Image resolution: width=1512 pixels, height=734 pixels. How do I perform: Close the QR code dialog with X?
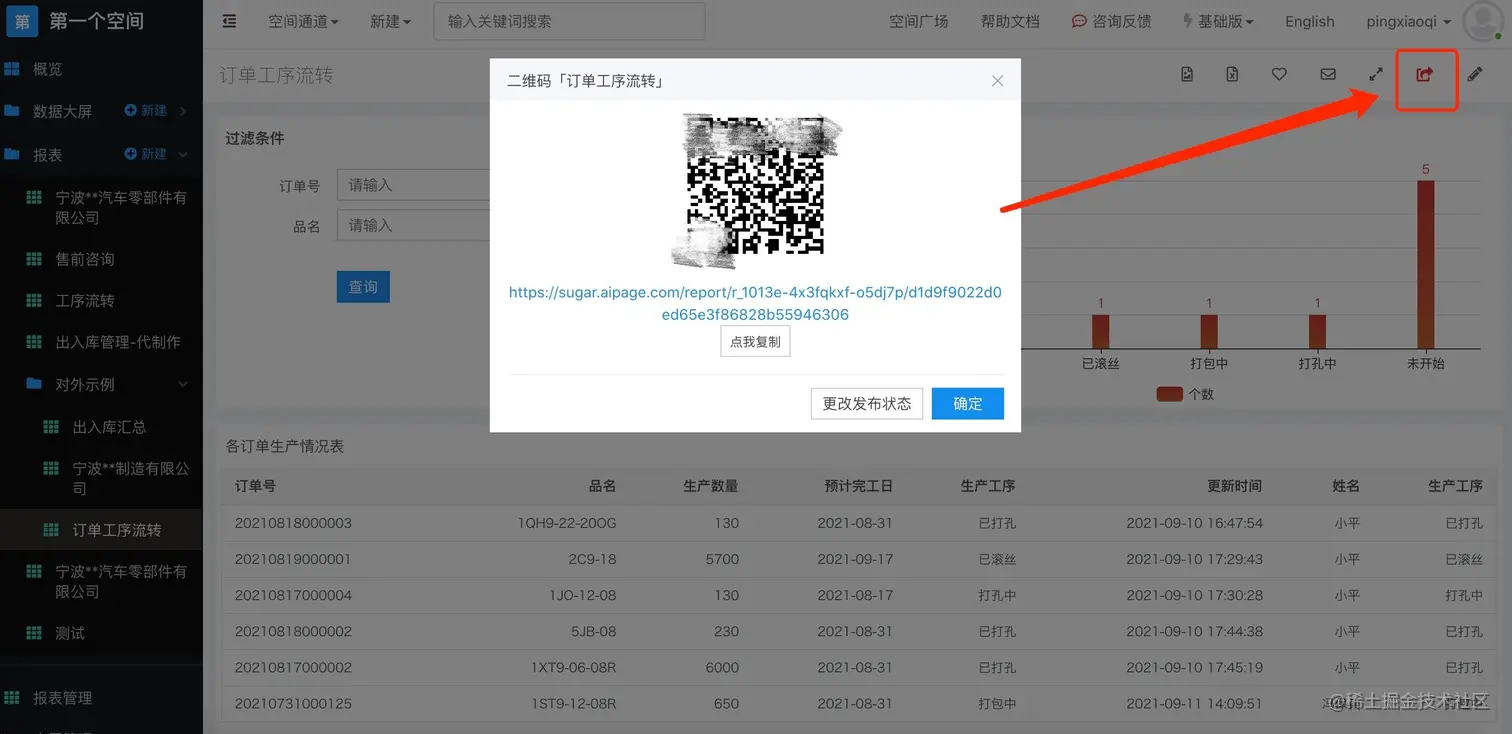[x=997, y=81]
